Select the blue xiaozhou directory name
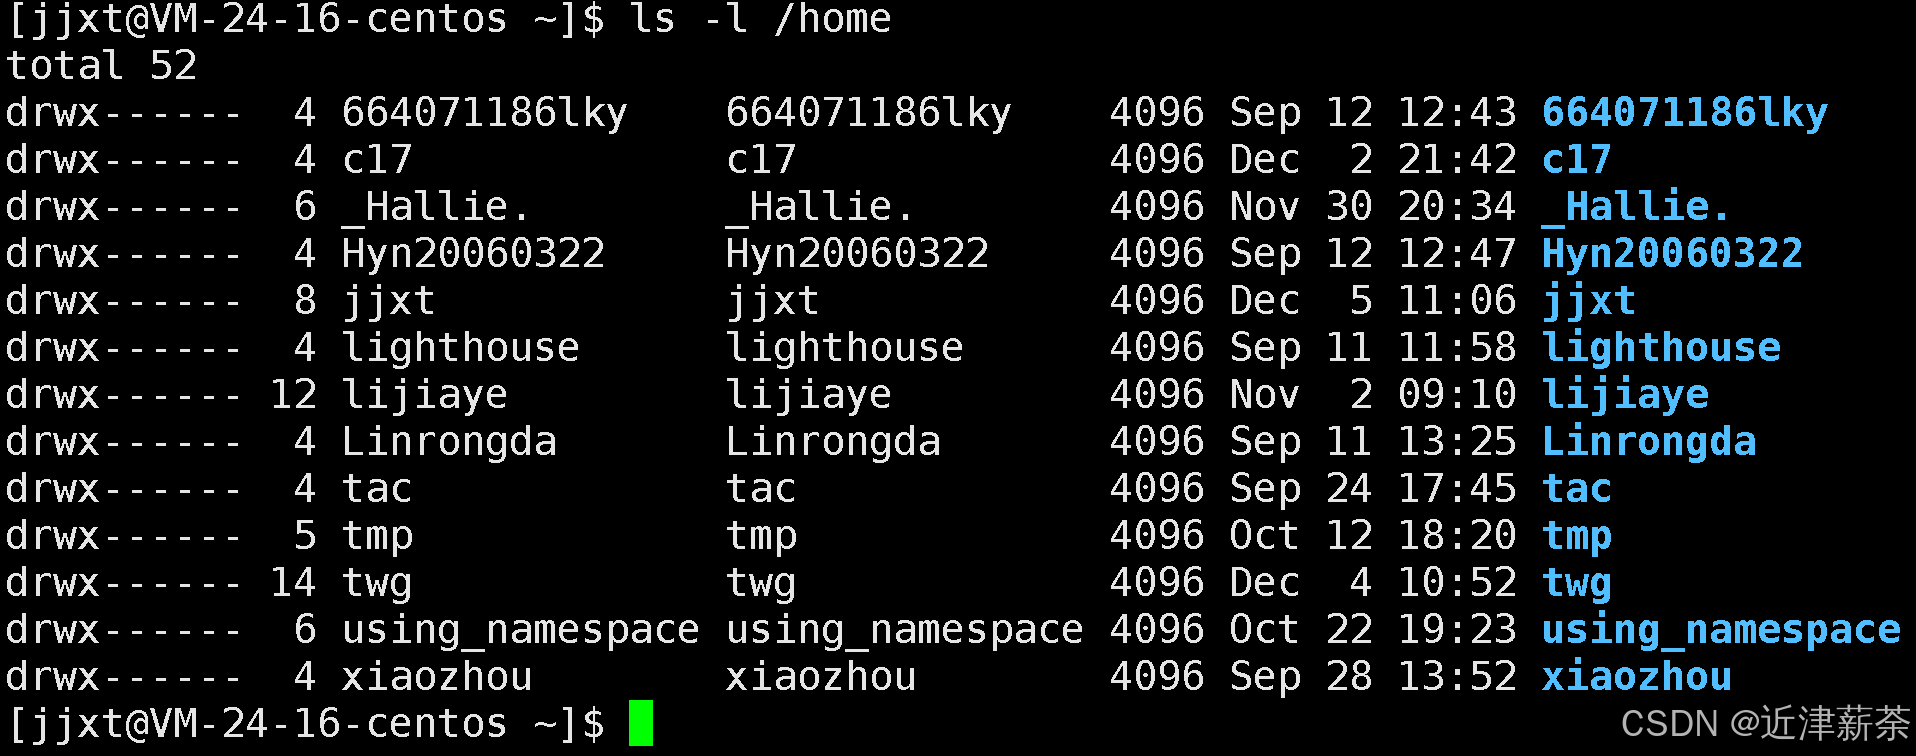1916x756 pixels. 1637,677
